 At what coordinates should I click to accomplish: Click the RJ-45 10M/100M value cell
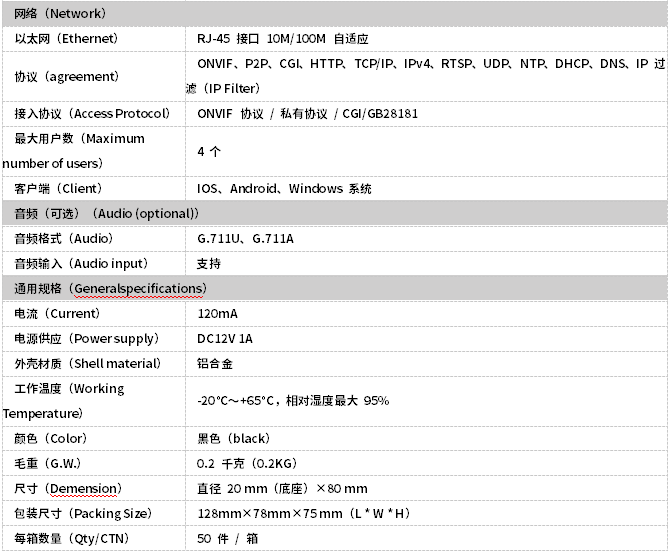(283, 39)
